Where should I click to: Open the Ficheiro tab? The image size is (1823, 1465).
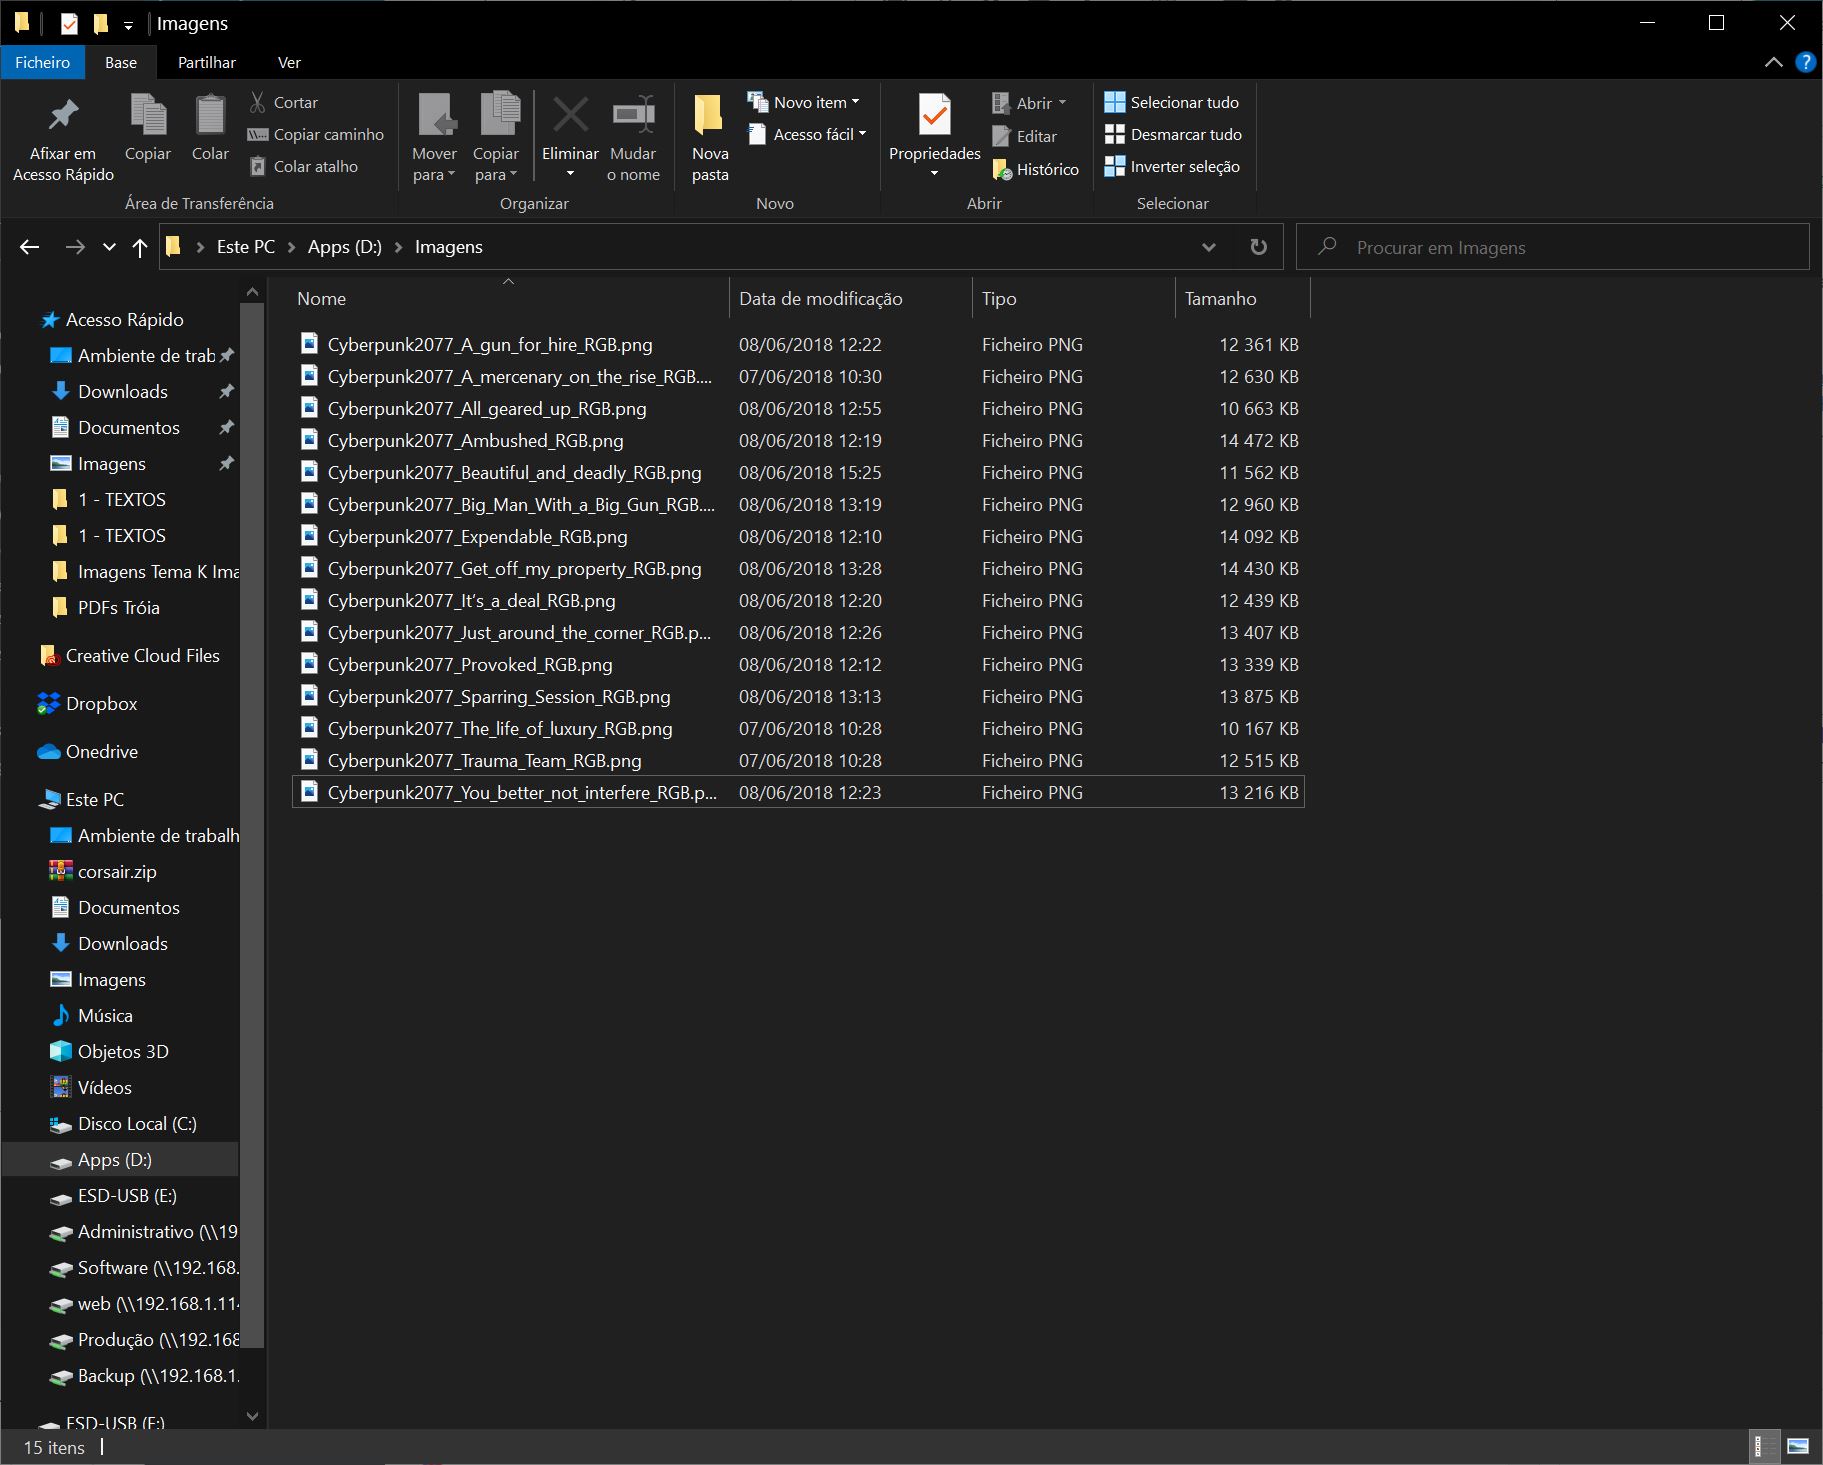[x=43, y=62]
